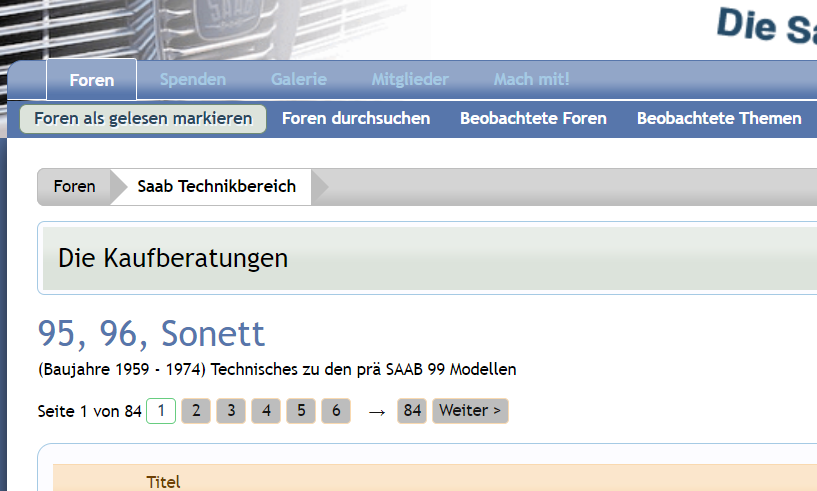Switch to the Galerie tab

click(299, 79)
